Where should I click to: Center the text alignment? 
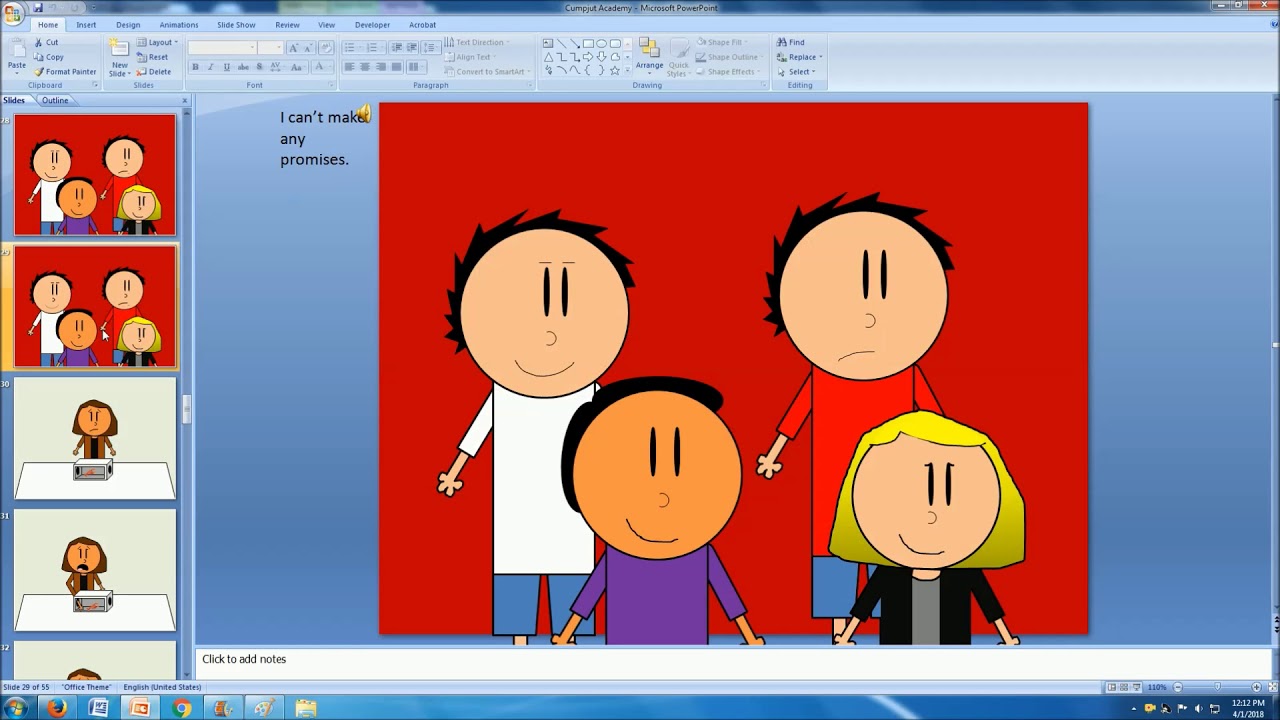tap(365, 67)
